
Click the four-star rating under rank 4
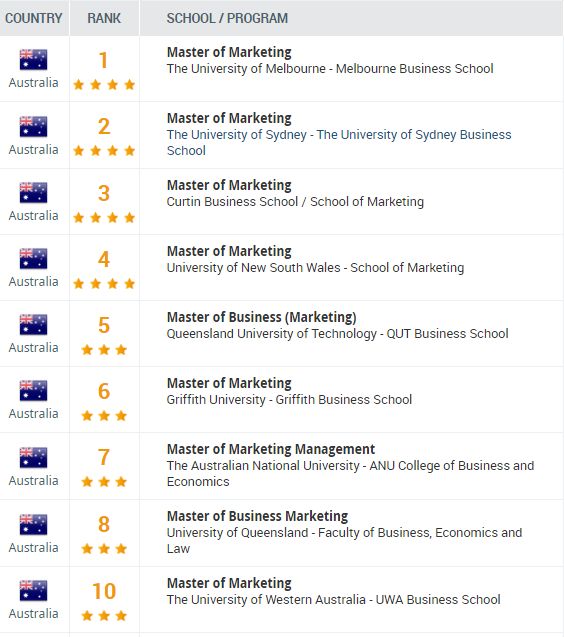click(104, 283)
